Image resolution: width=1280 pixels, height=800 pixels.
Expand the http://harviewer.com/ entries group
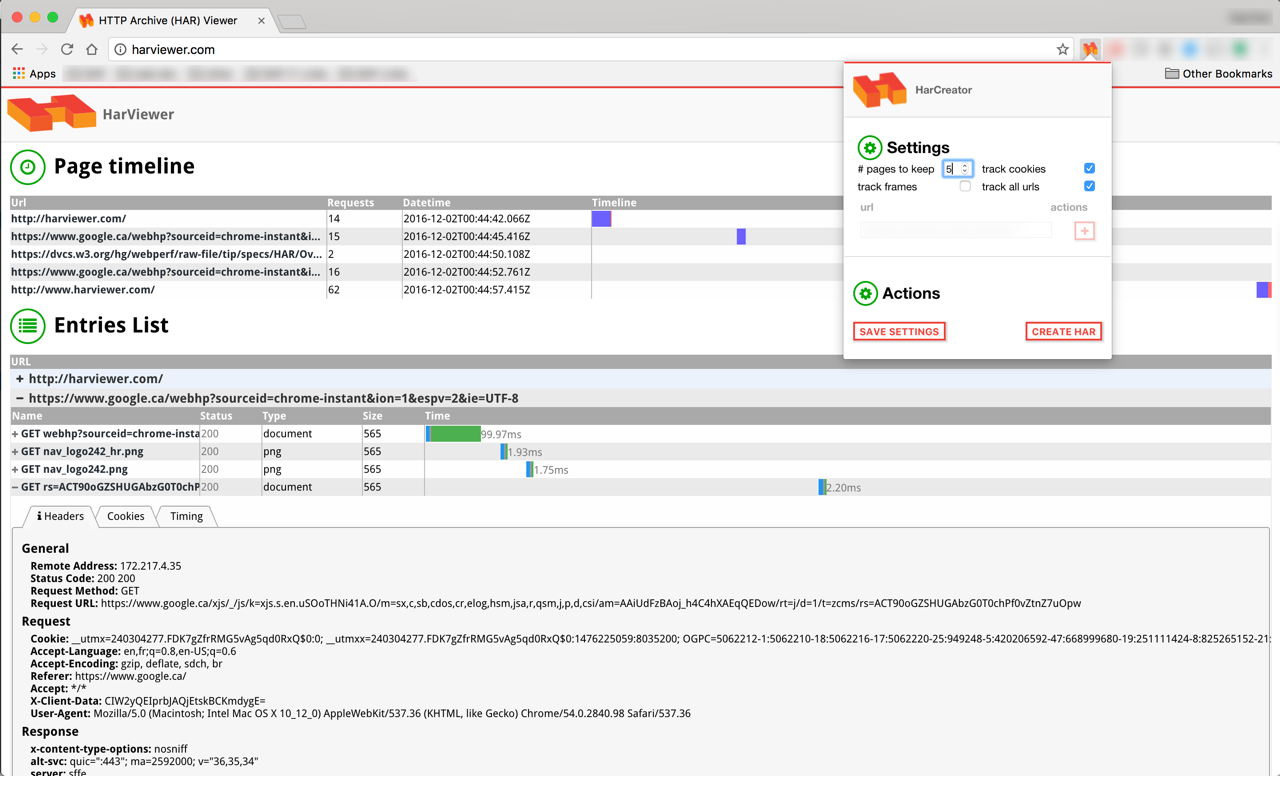[19, 379]
